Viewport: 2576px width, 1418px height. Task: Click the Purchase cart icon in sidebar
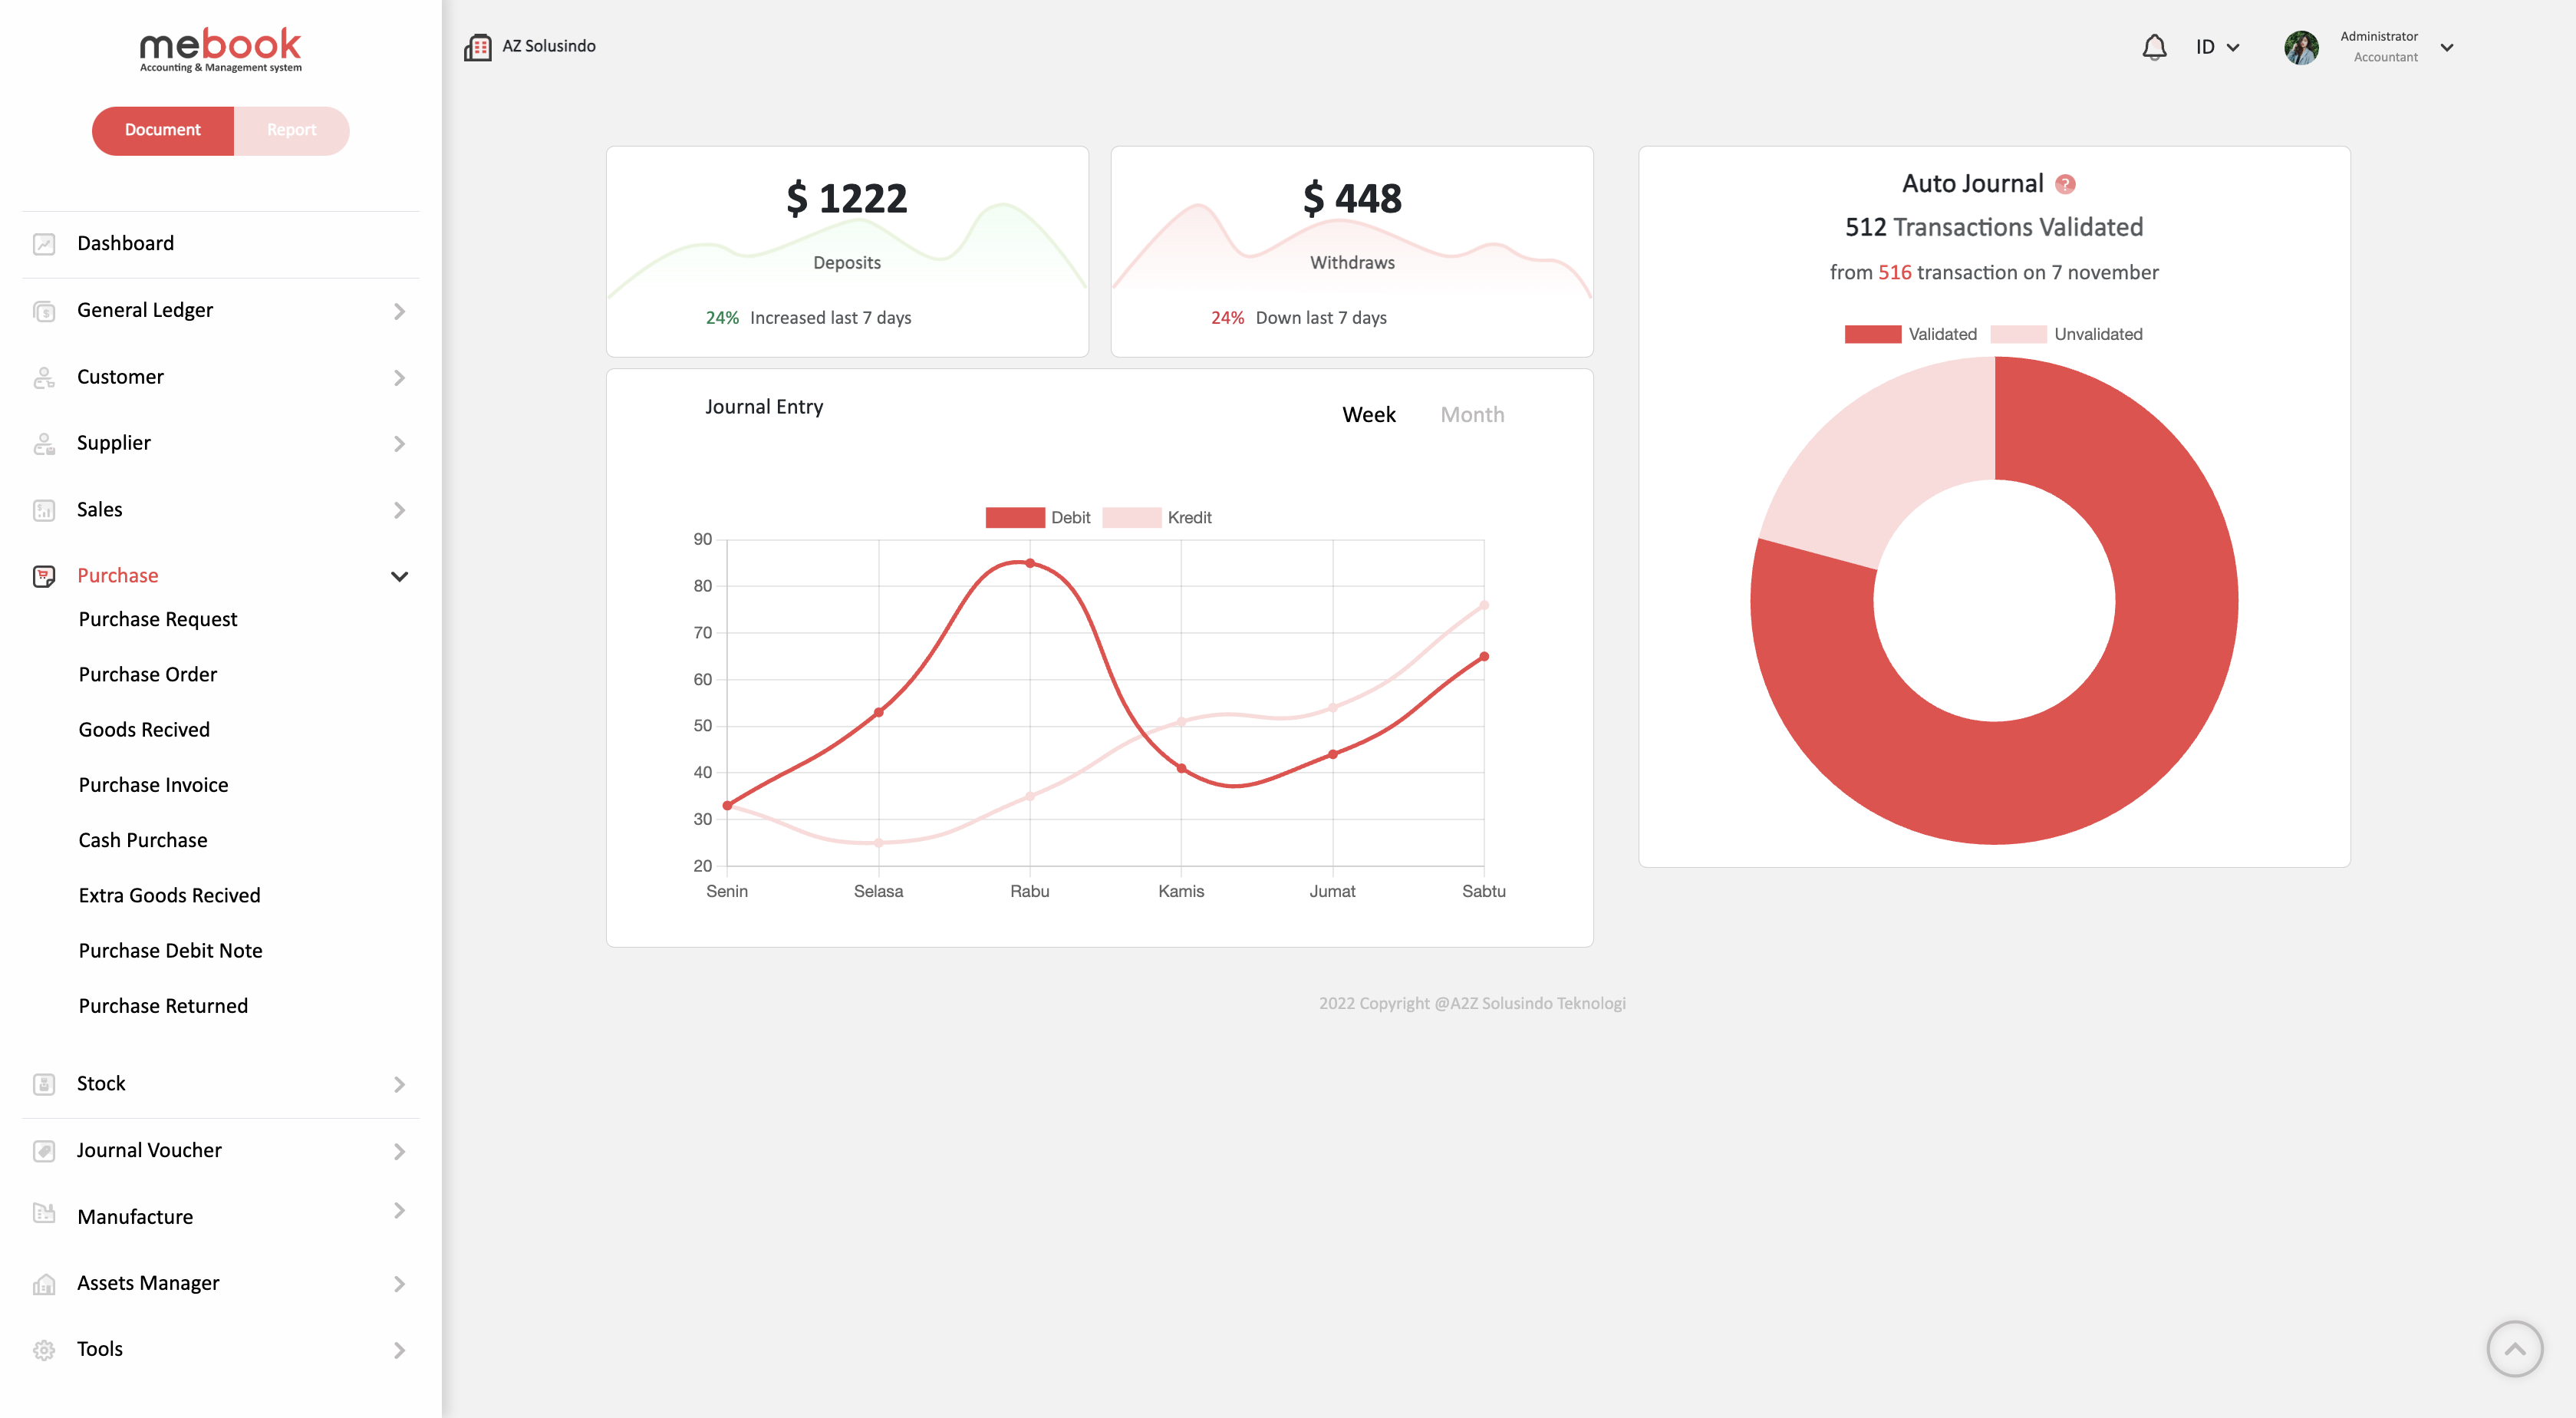pyautogui.click(x=44, y=576)
